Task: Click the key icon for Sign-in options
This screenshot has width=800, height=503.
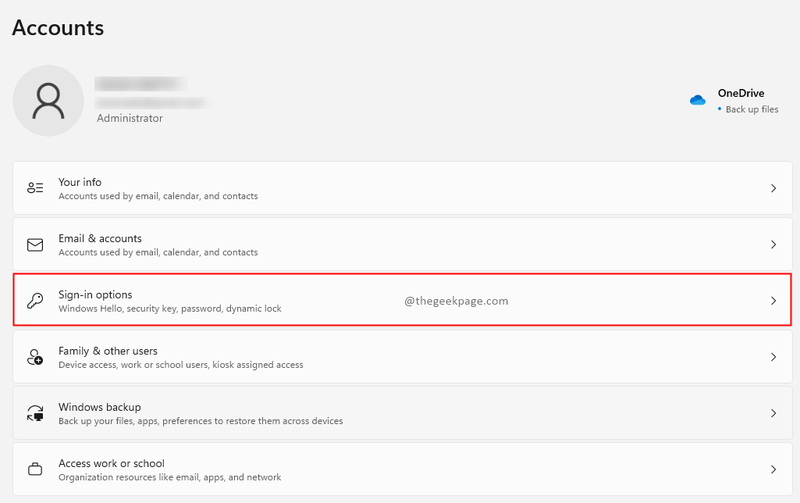Action: 35,301
